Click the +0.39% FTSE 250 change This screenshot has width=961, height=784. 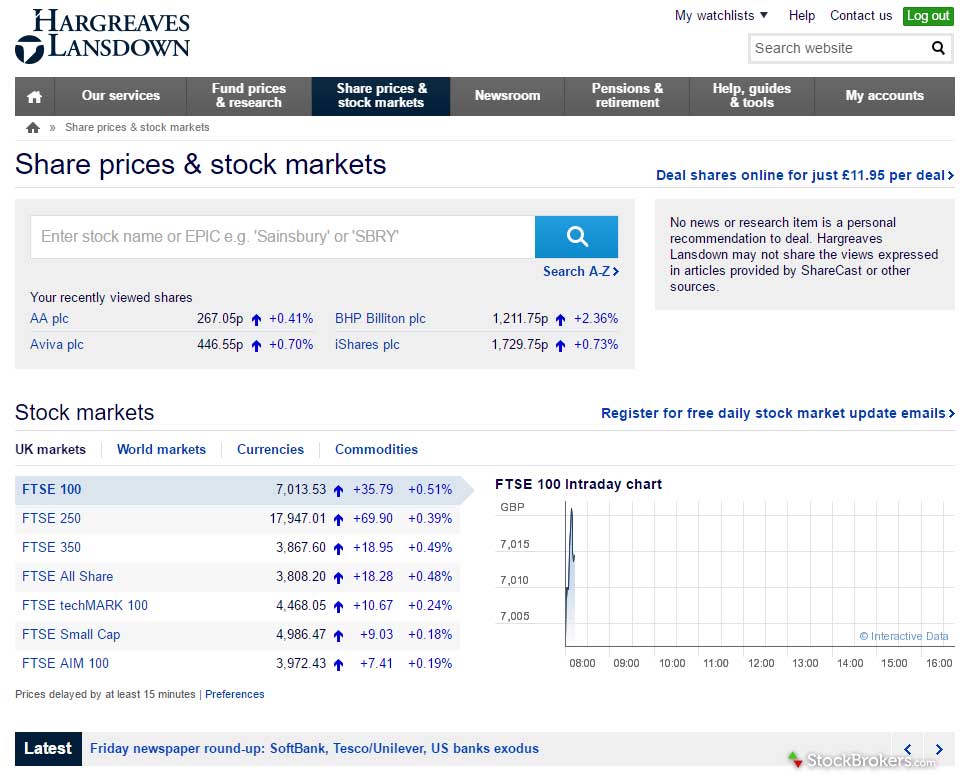(430, 519)
